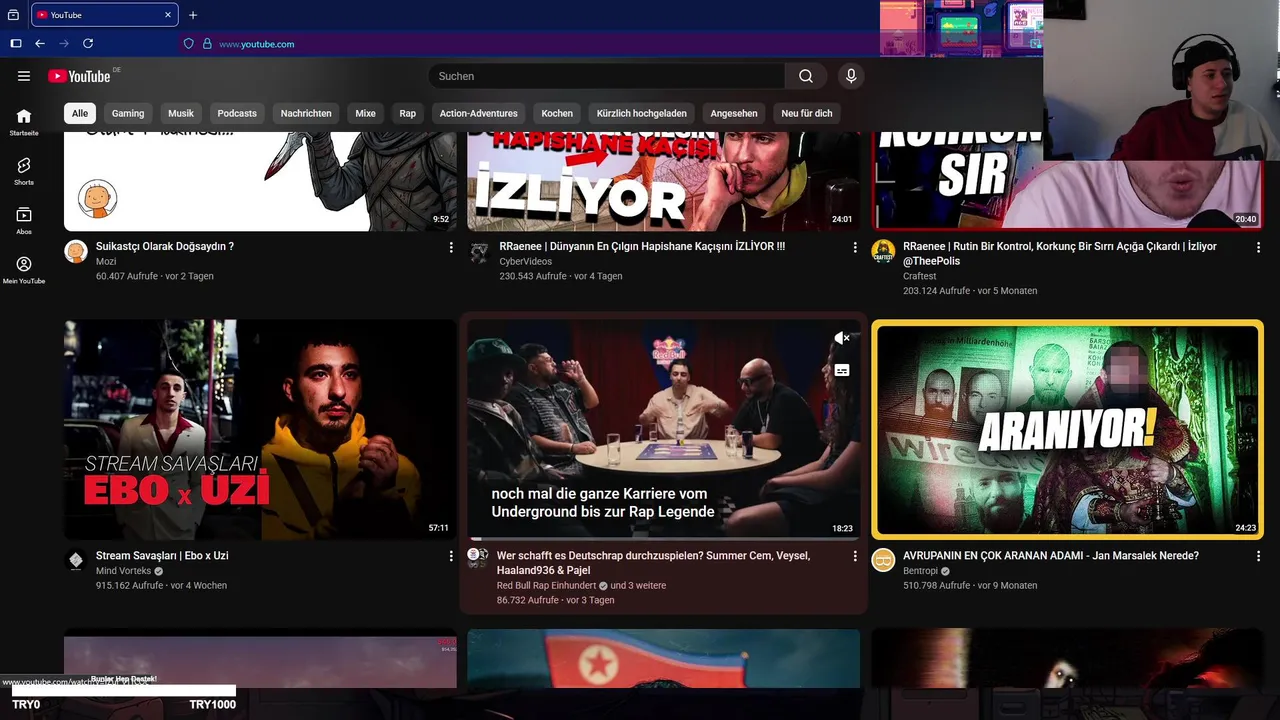Screen dimensions: 1280x720
Task: Open Mind Vorteks channel avatar
Action: click(x=76, y=560)
